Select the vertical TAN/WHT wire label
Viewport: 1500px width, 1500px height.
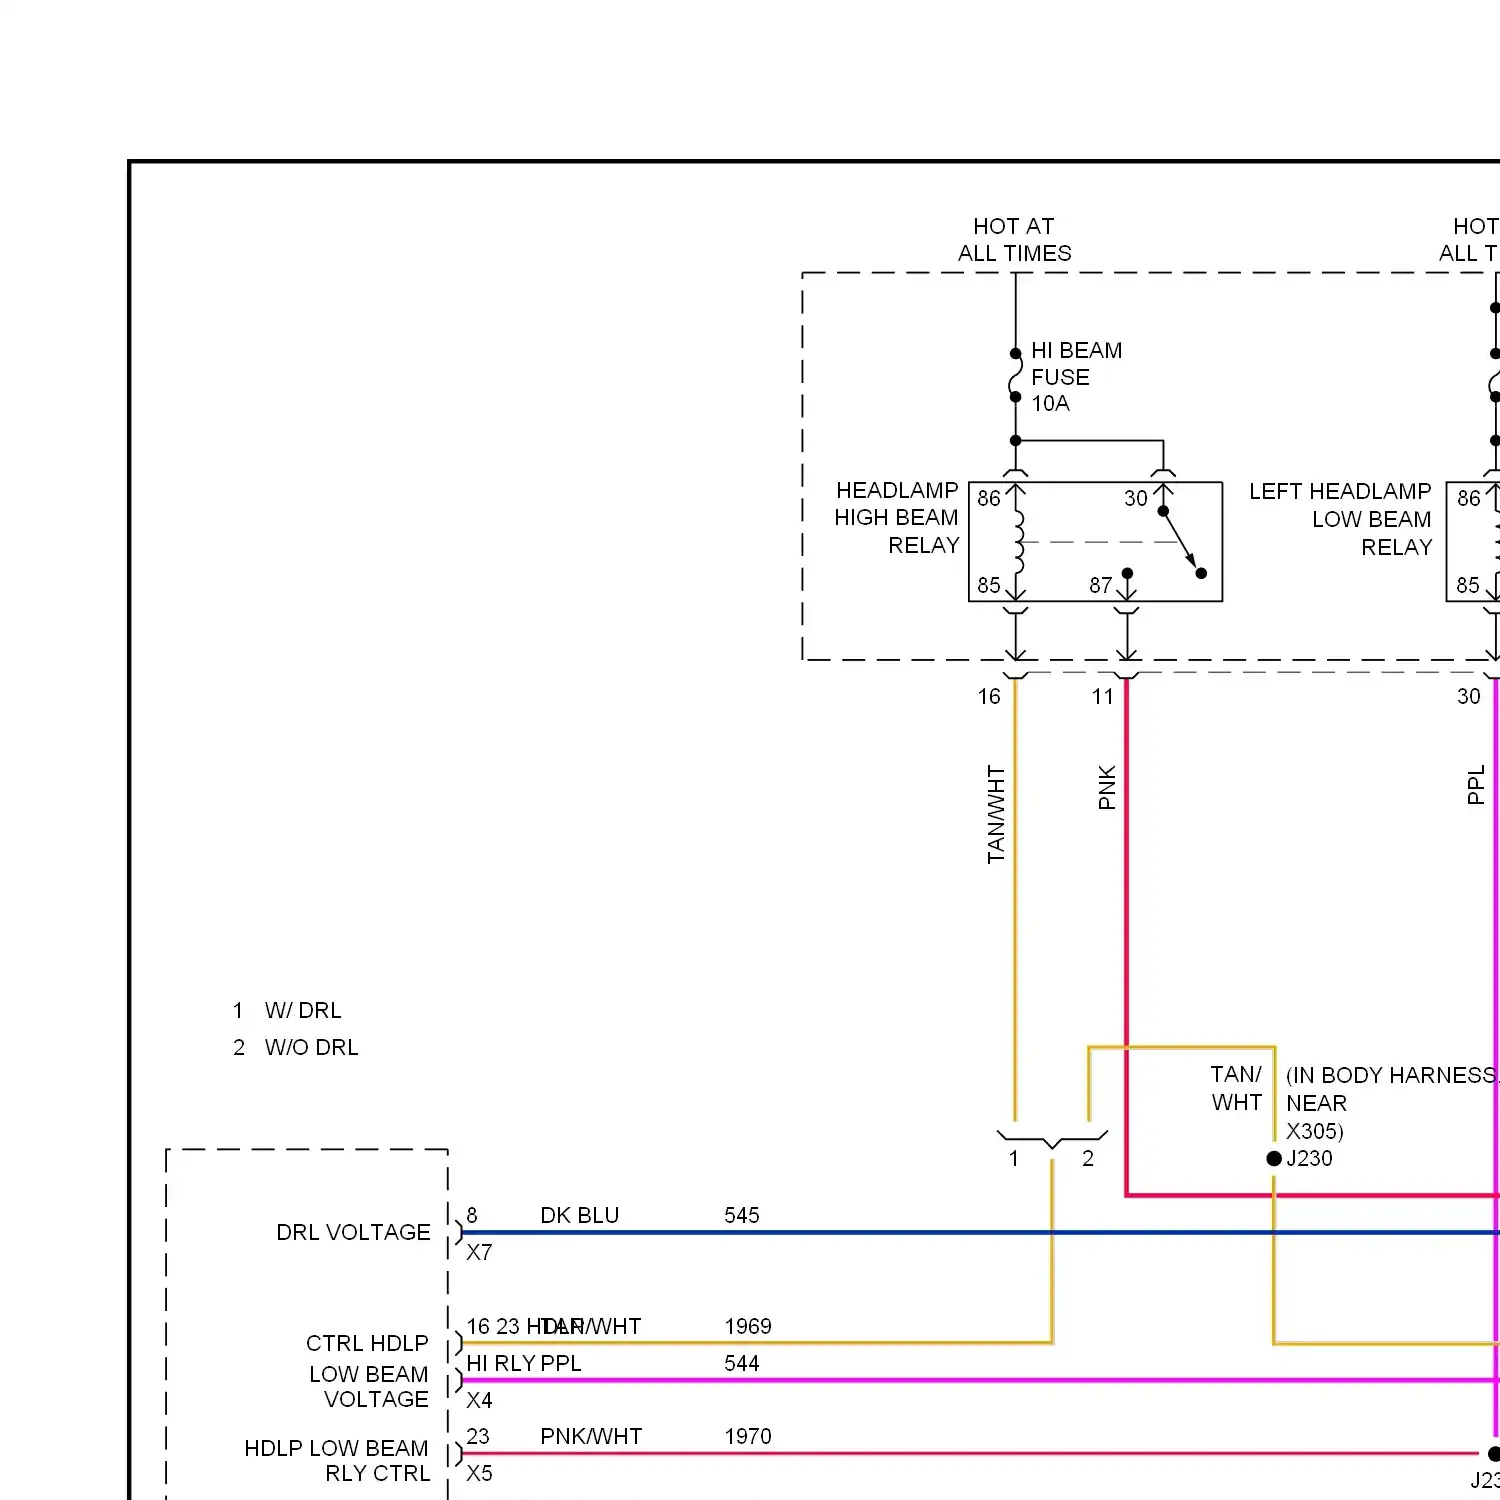(995, 814)
